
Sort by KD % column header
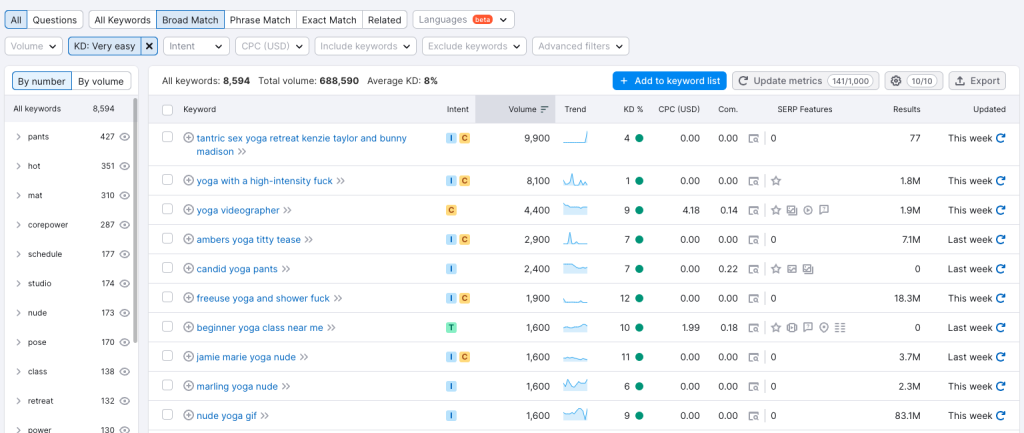(633, 110)
